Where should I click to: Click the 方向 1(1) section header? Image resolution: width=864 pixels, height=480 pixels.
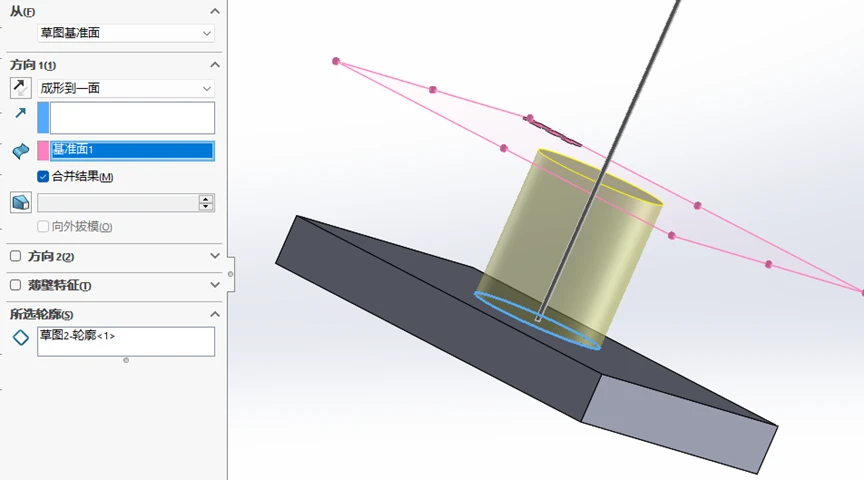point(33,65)
